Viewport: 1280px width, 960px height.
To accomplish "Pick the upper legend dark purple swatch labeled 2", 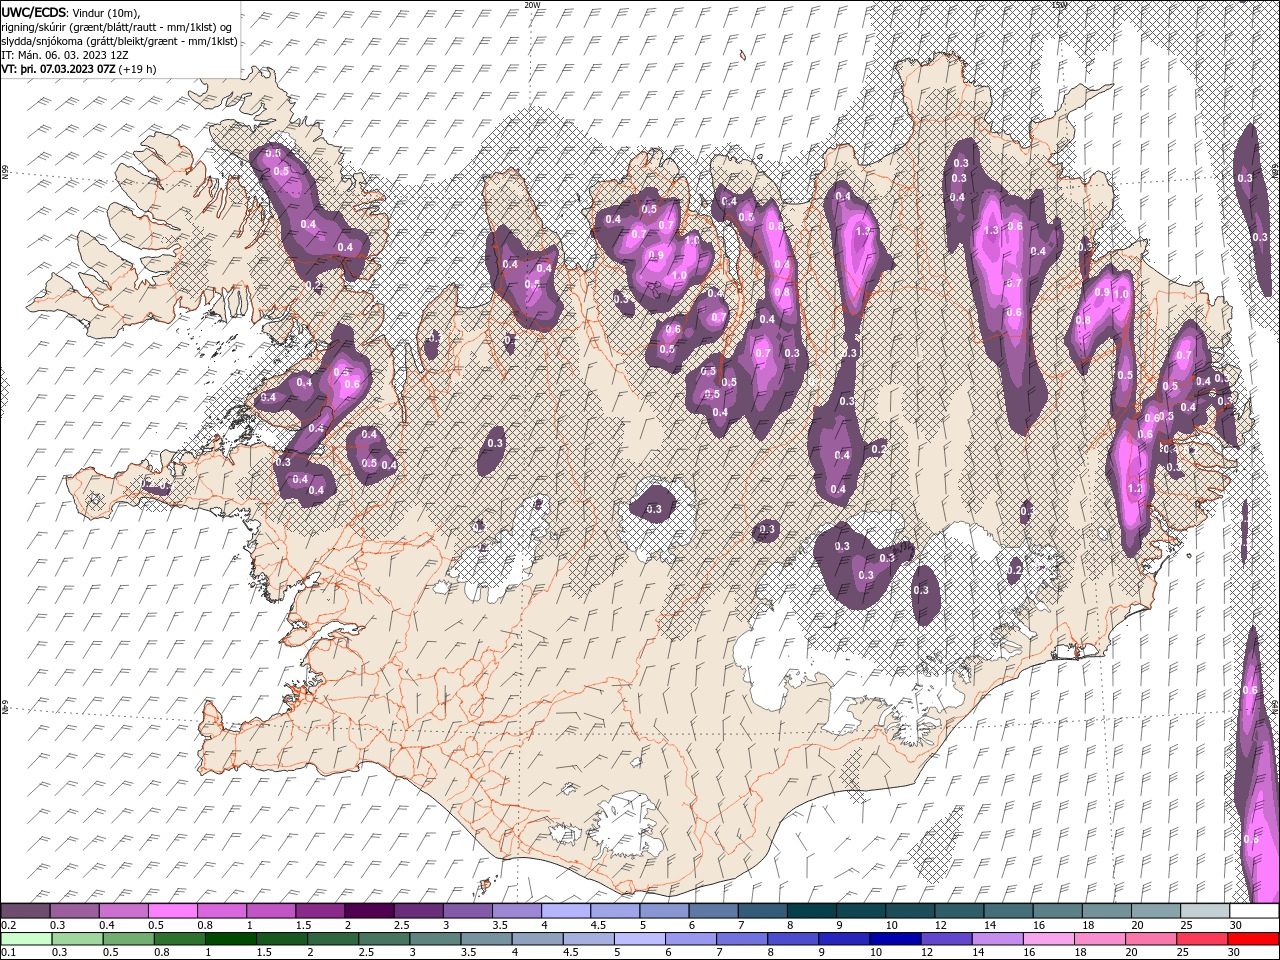I will tap(368, 911).
